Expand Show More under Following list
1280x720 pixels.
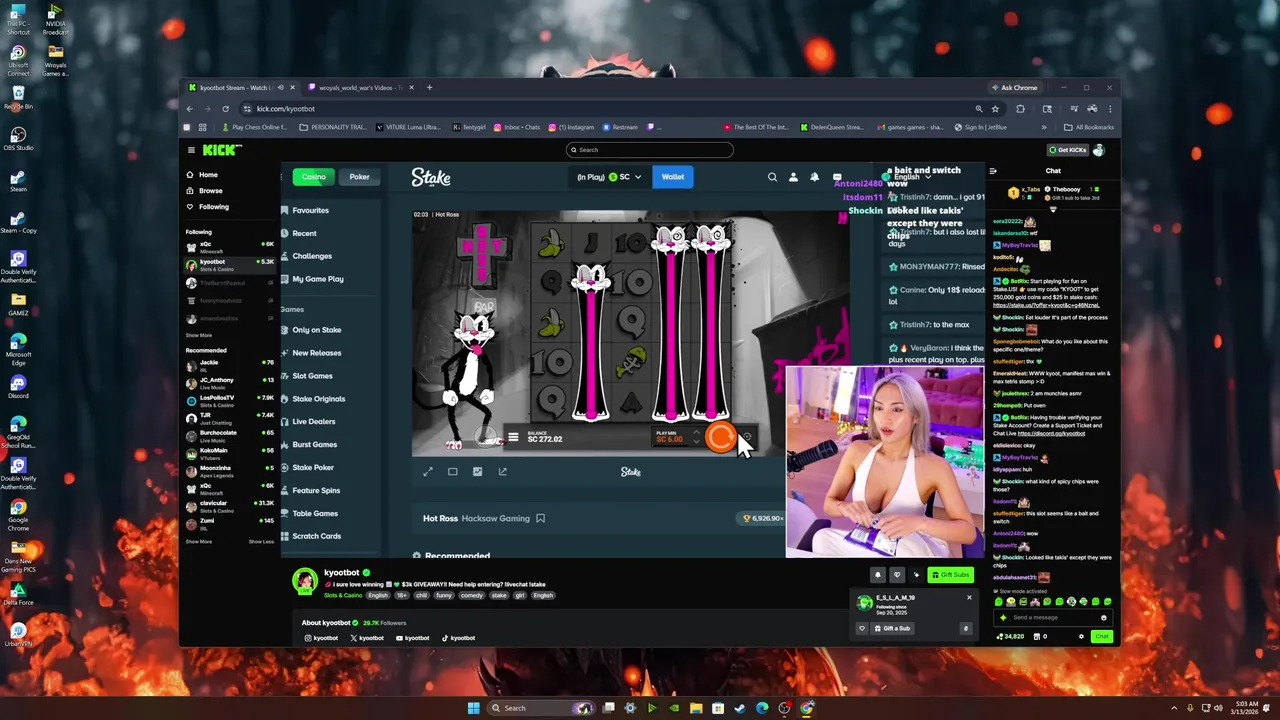click(x=198, y=336)
